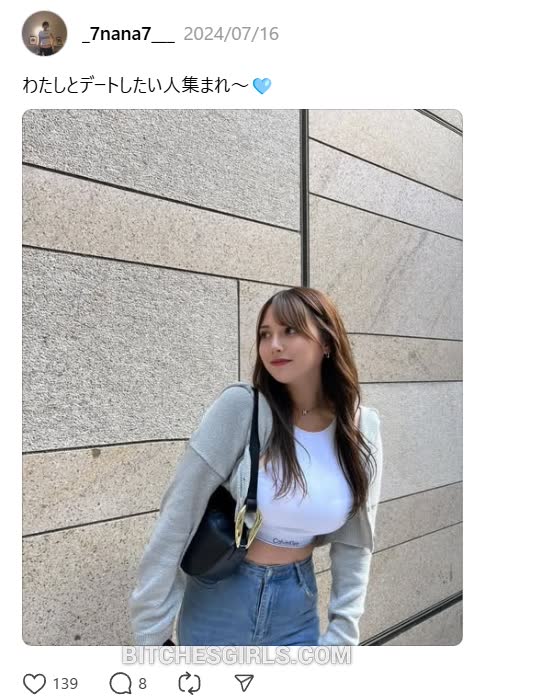This screenshot has height=697, width=546.
Task: Click the Calvin Klein logo band on top
Action: 286,541
